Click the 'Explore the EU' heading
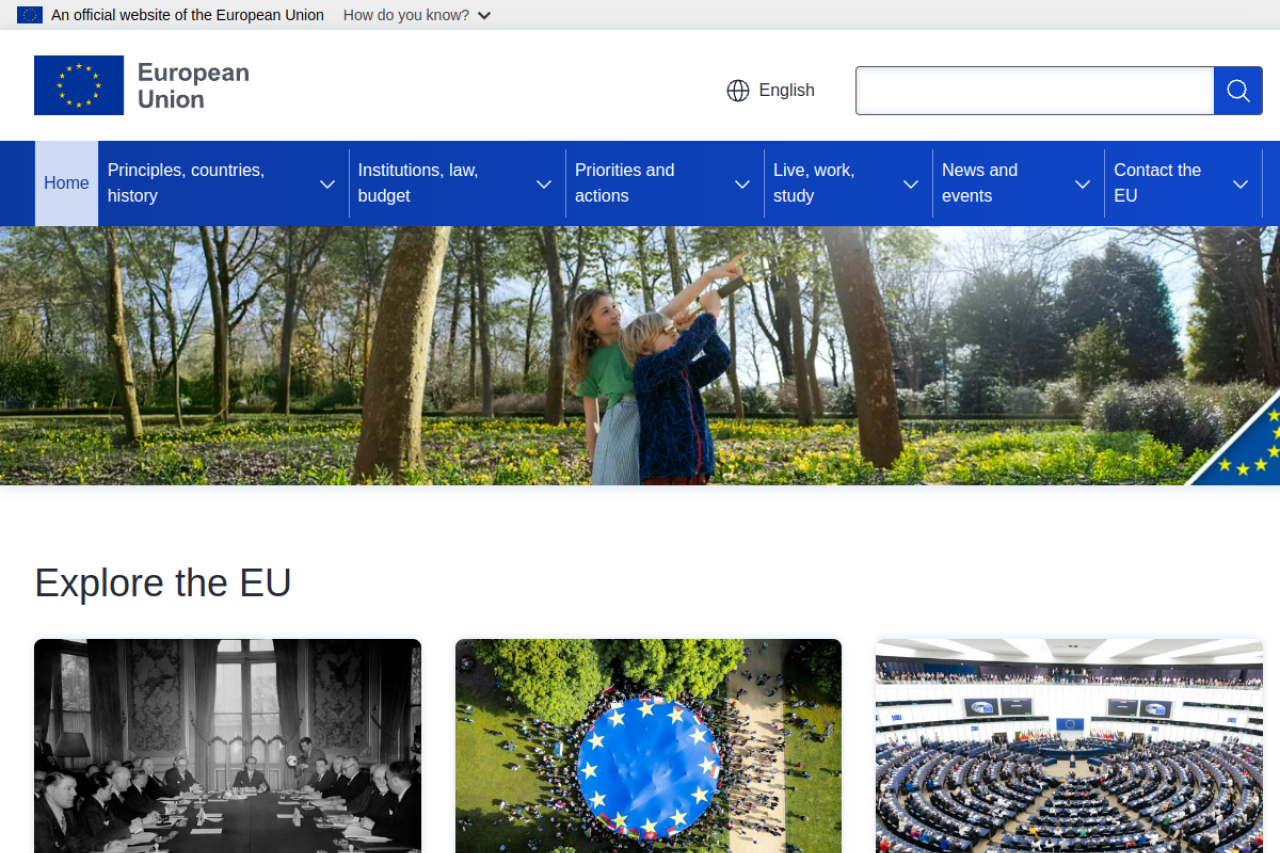1280x853 pixels. coord(163,583)
